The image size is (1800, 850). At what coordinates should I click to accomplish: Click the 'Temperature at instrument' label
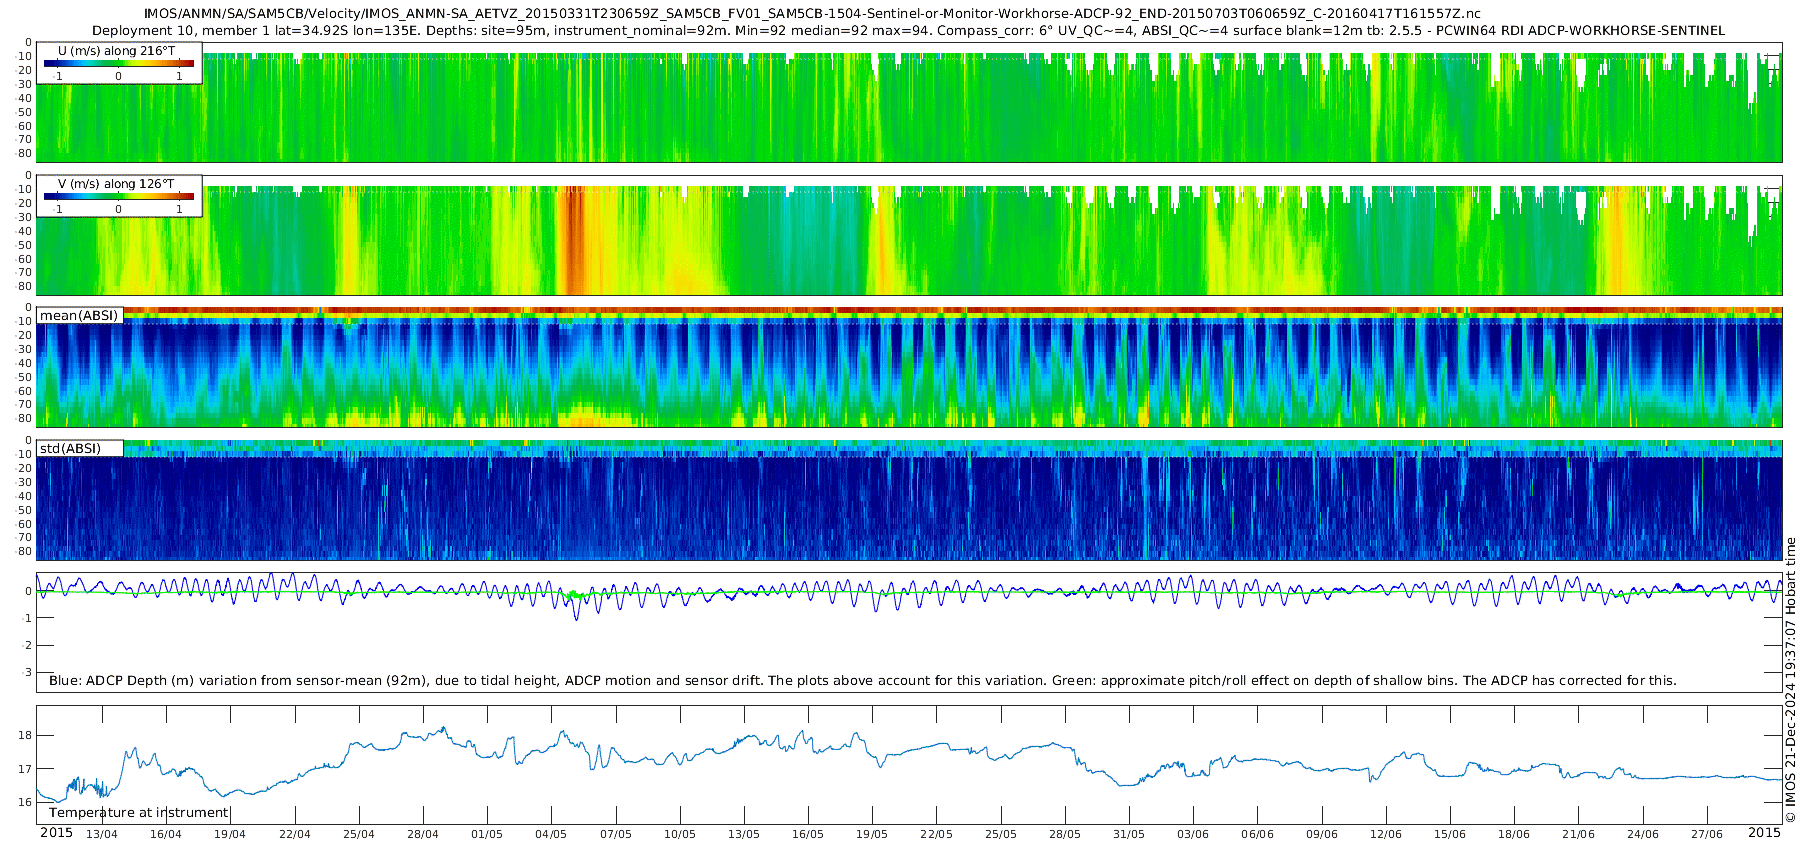[139, 812]
